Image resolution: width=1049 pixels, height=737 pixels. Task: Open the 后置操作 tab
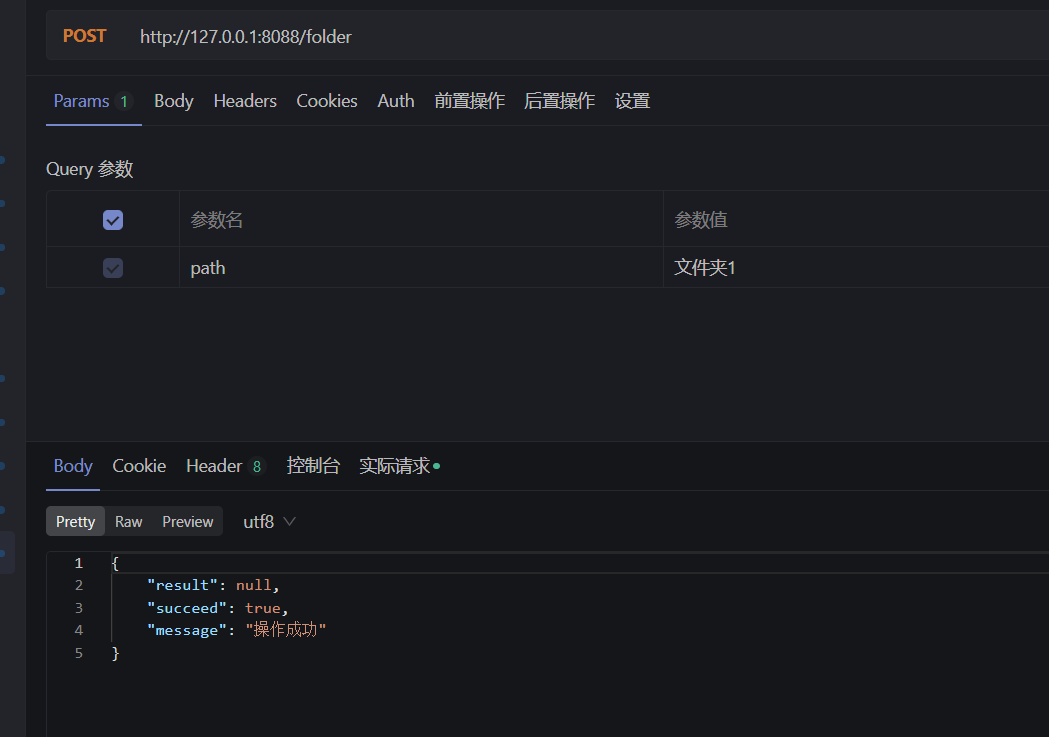point(559,100)
